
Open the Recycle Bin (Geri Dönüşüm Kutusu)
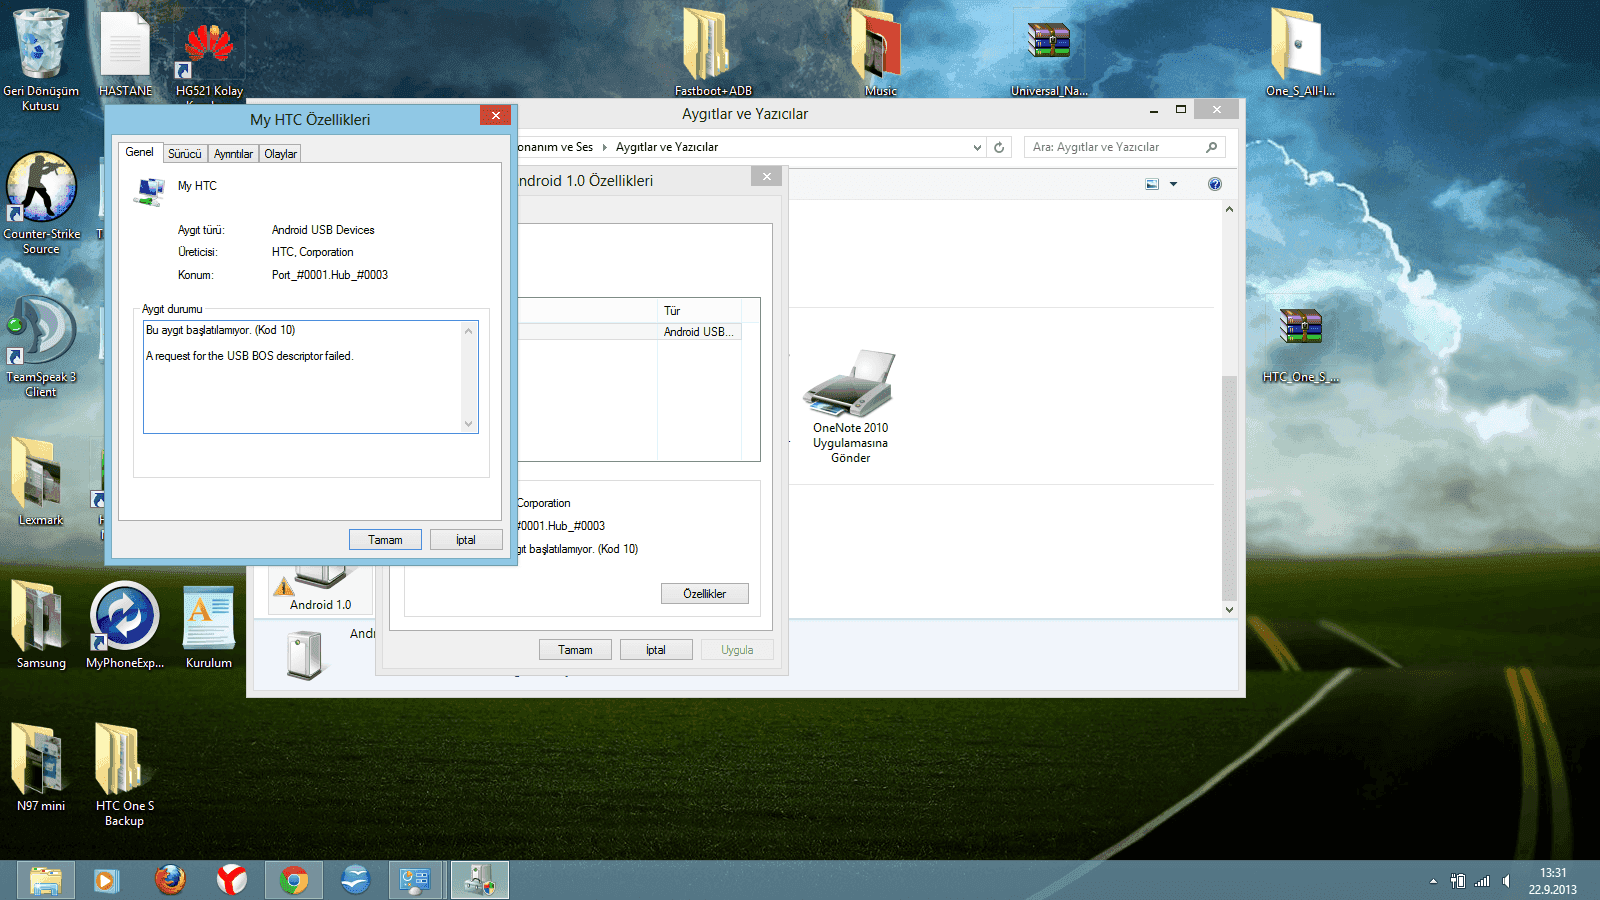41,58
